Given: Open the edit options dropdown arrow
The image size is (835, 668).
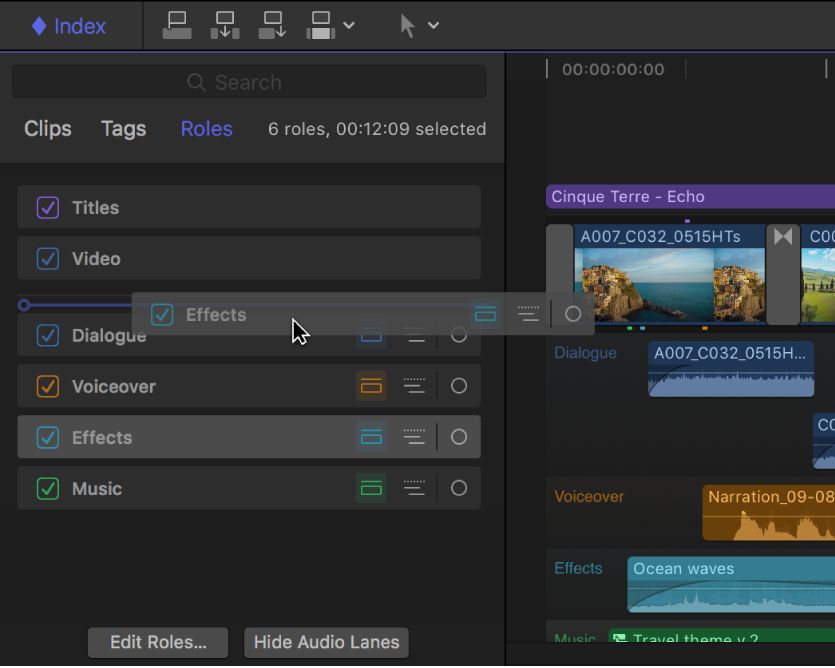Looking at the screenshot, I should click(x=349, y=25).
